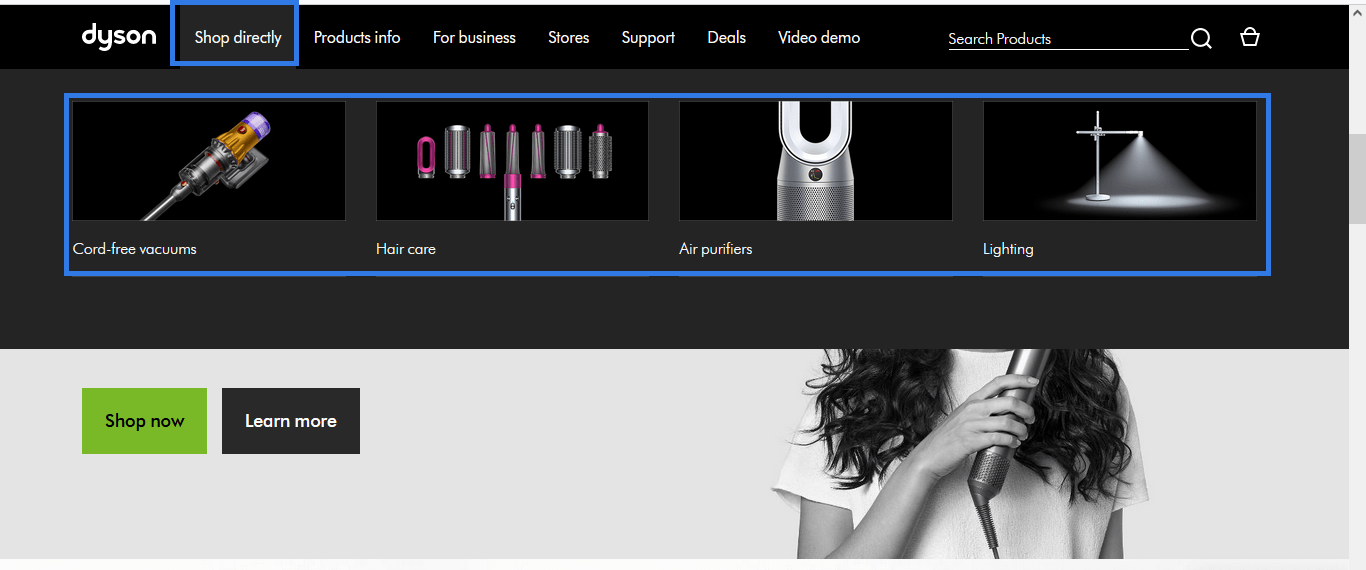Select the lighting lamp thumbnail image
Viewport: 1366px width, 570px height.
tap(1120, 161)
